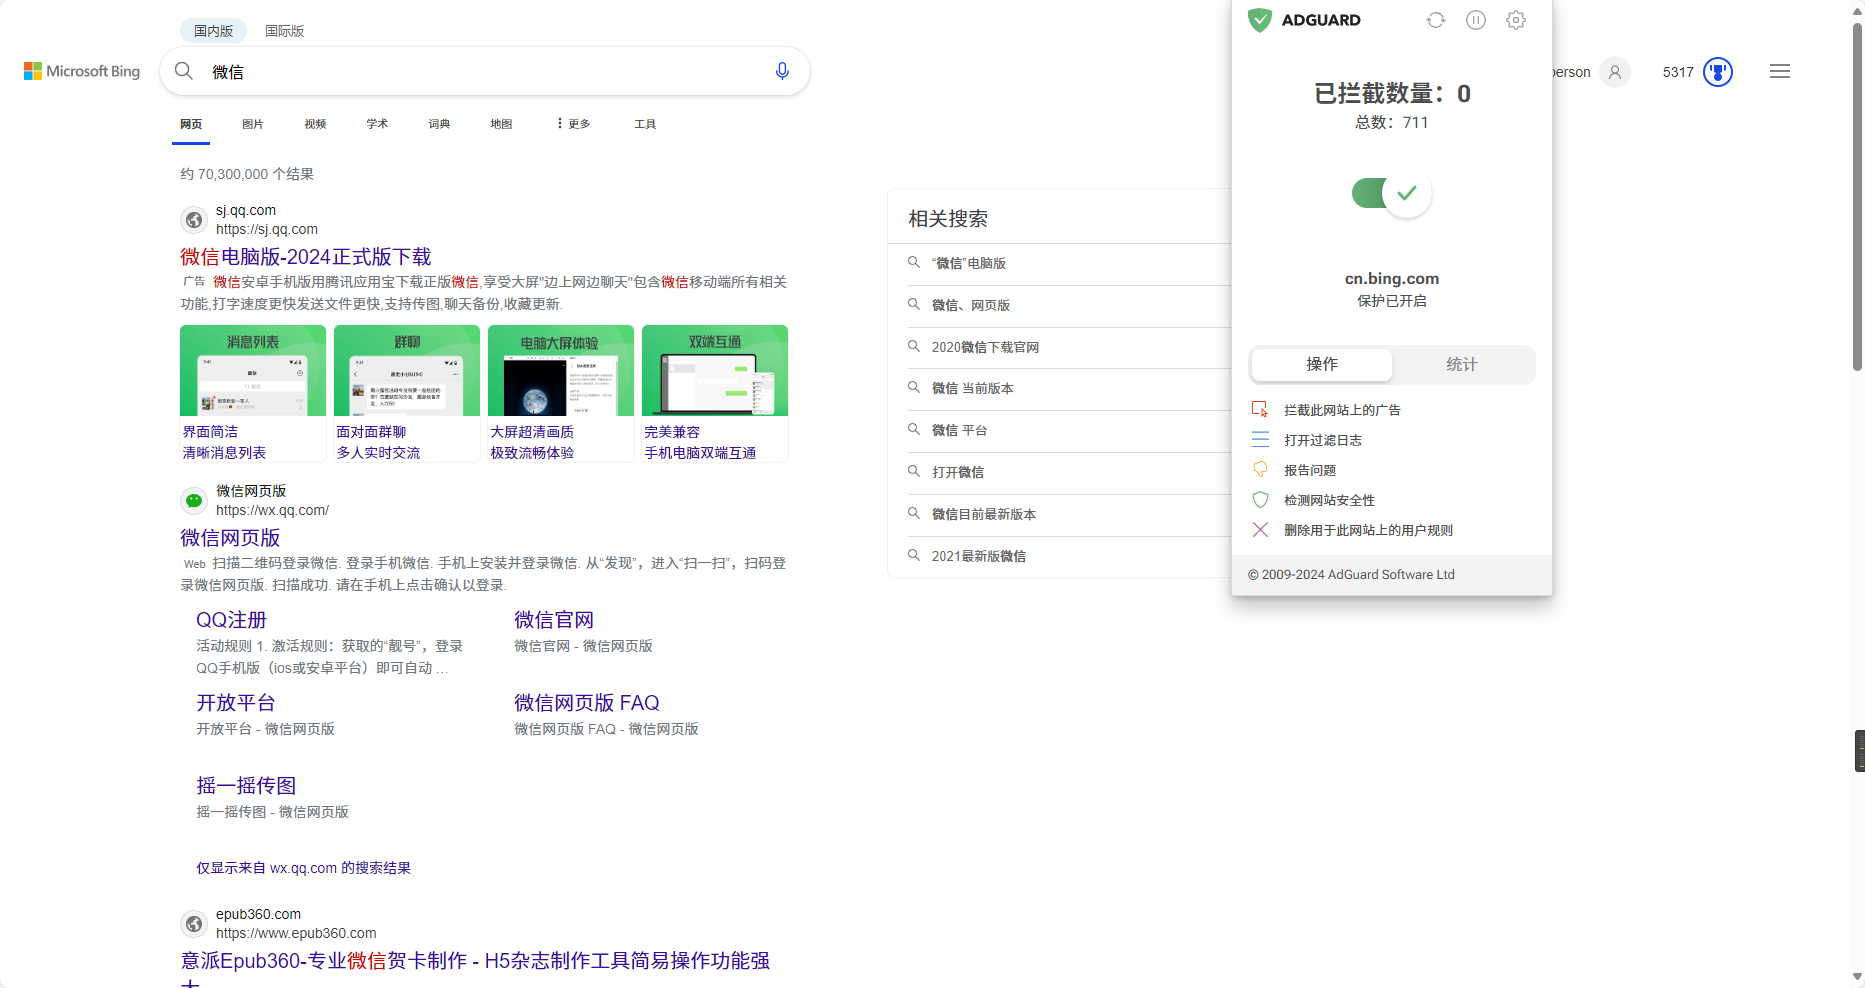1865x988 pixels.
Task: Switch to the 统计 tab in AdGuard
Action: point(1462,365)
